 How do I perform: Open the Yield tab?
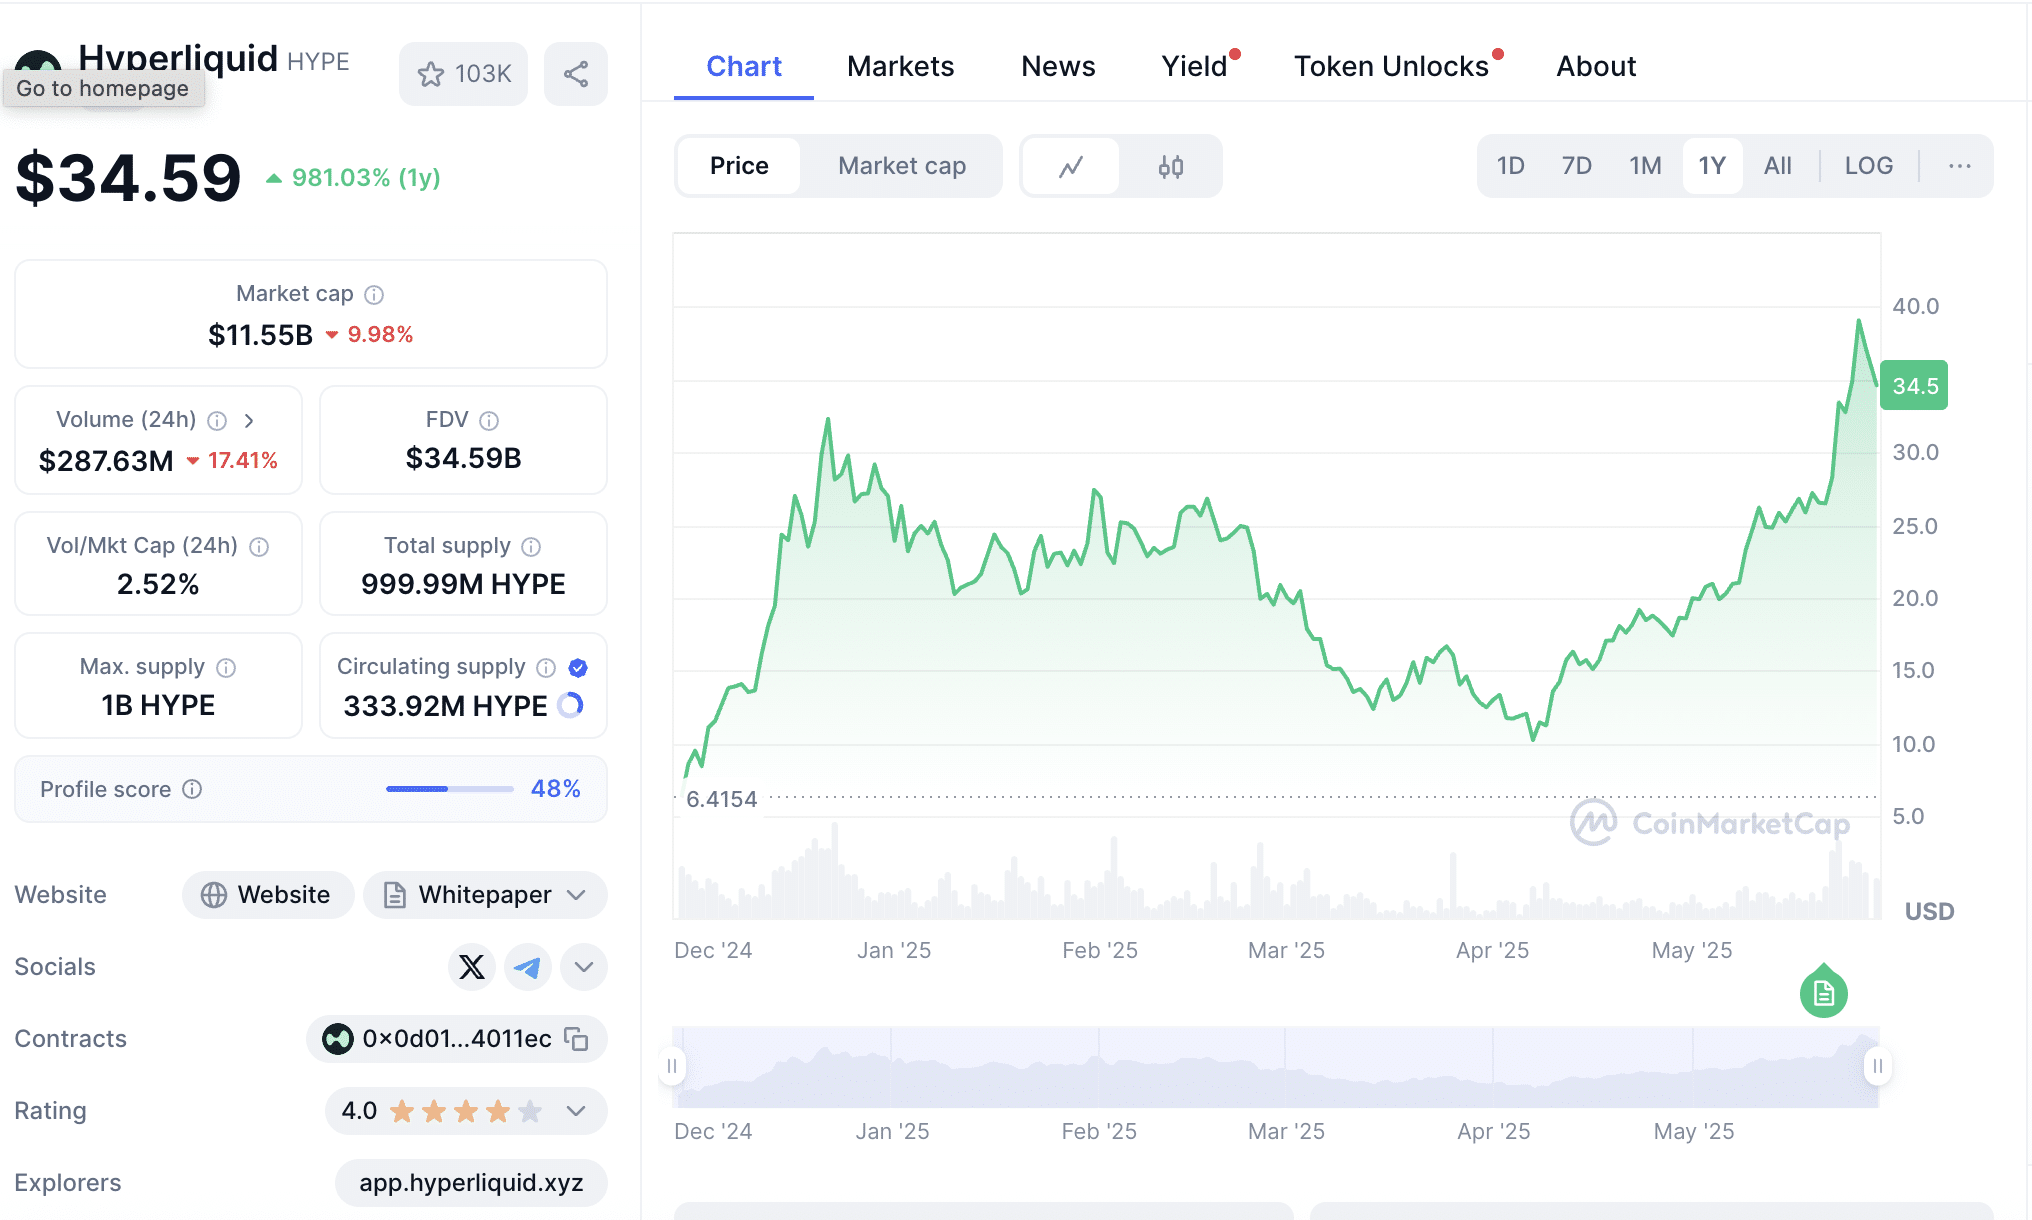pos(1196,66)
